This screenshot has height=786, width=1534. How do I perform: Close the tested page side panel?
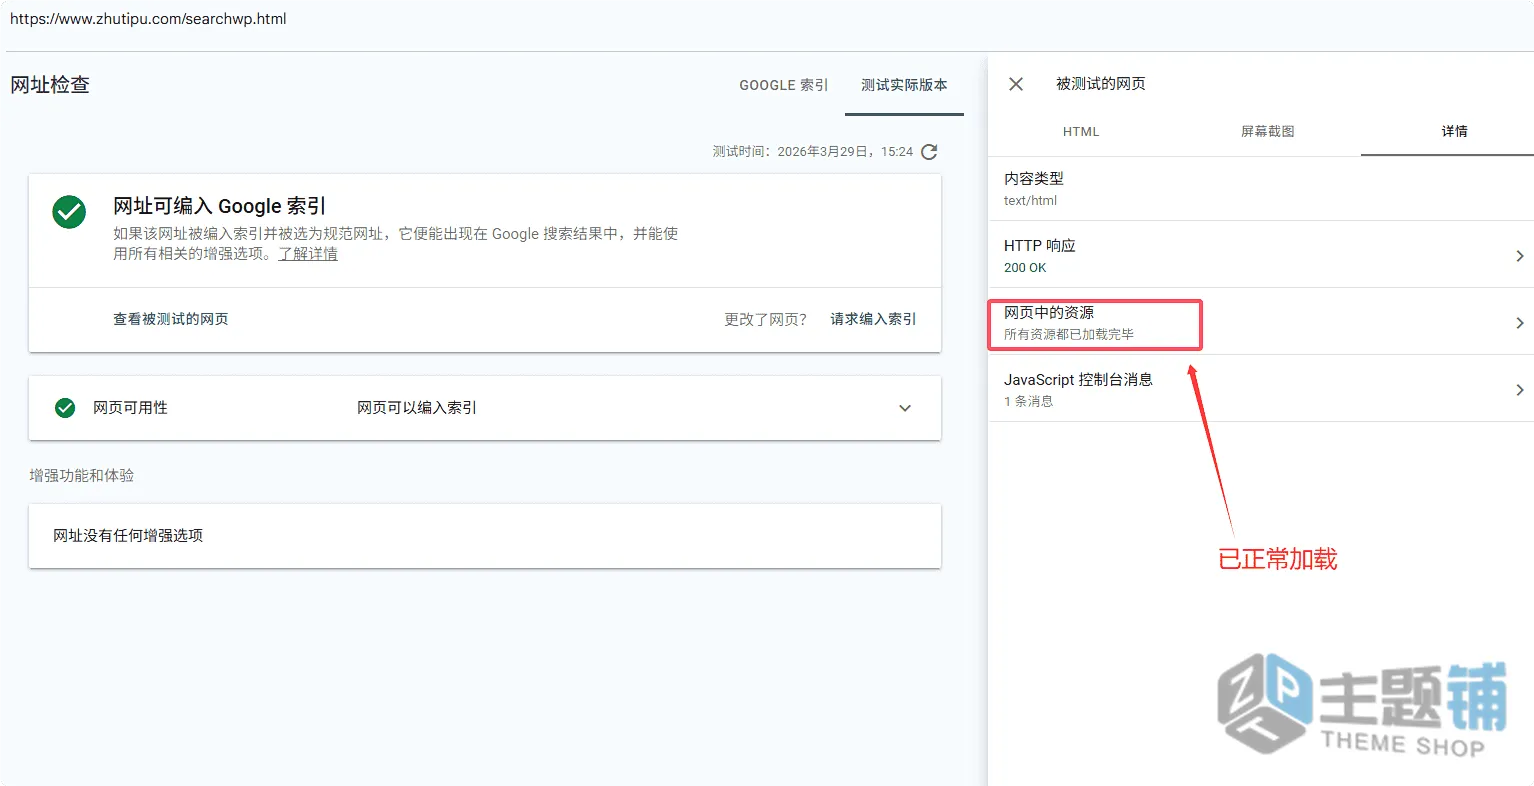[x=1016, y=84]
